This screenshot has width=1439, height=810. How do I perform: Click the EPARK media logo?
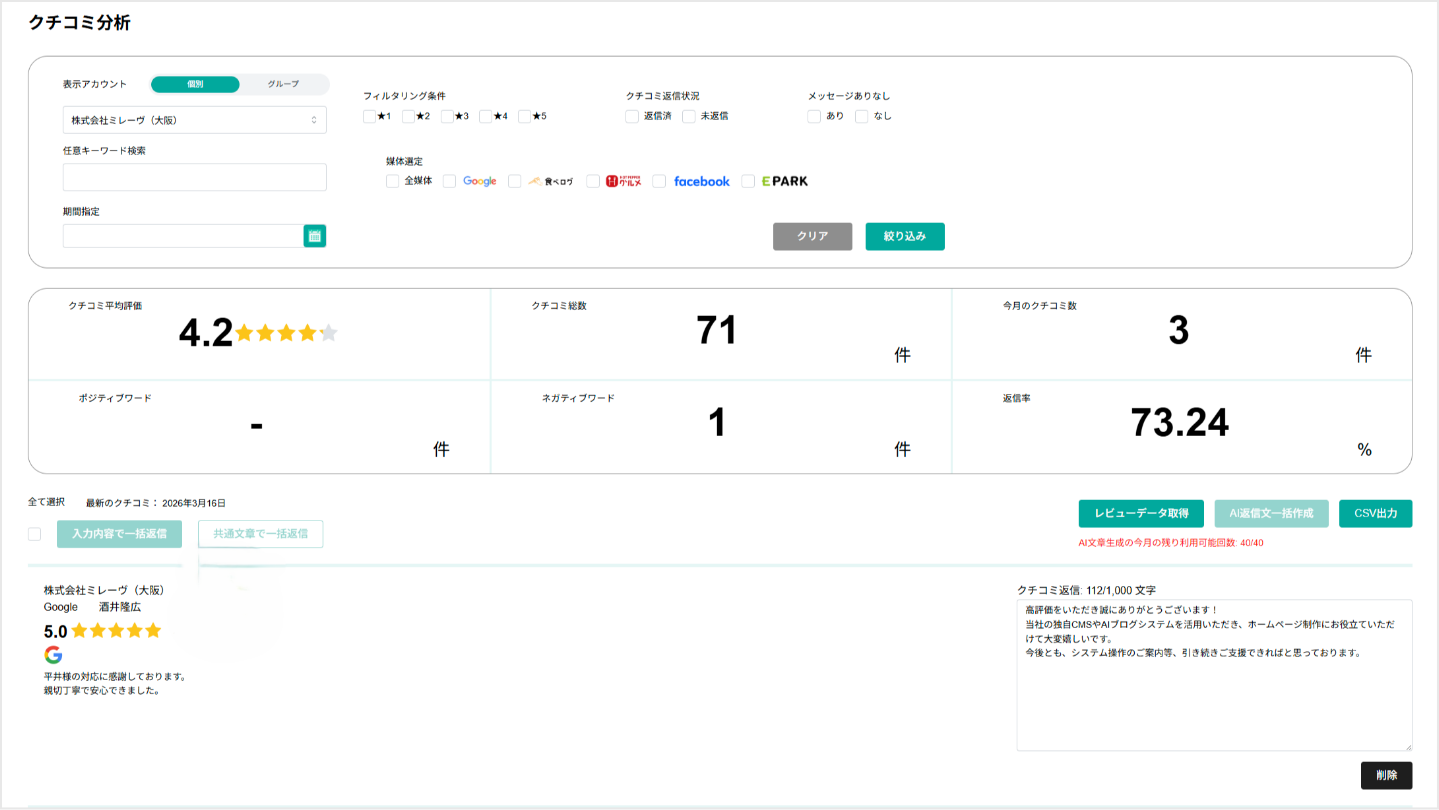pyautogui.click(x=785, y=181)
